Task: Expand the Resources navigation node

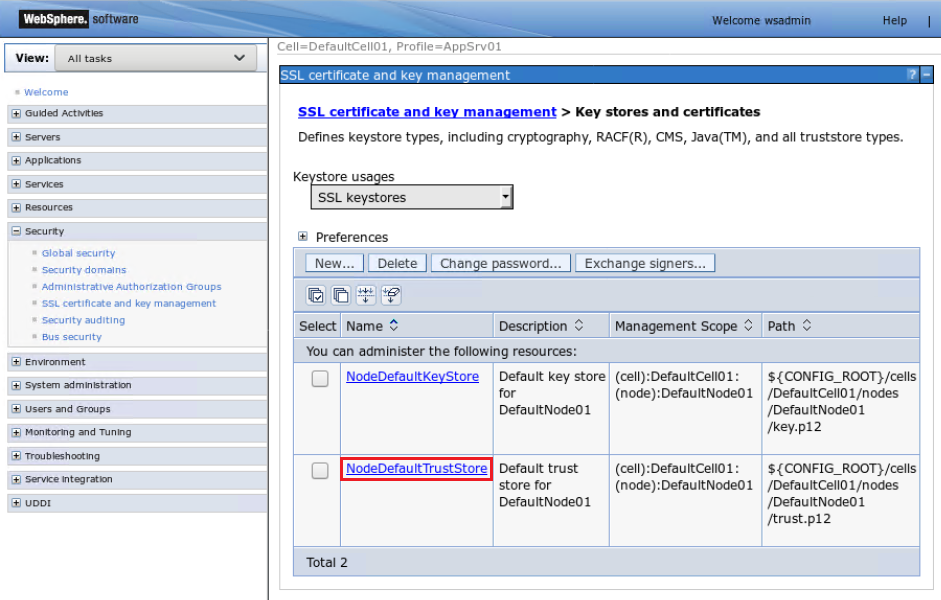Action: coord(16,207)
